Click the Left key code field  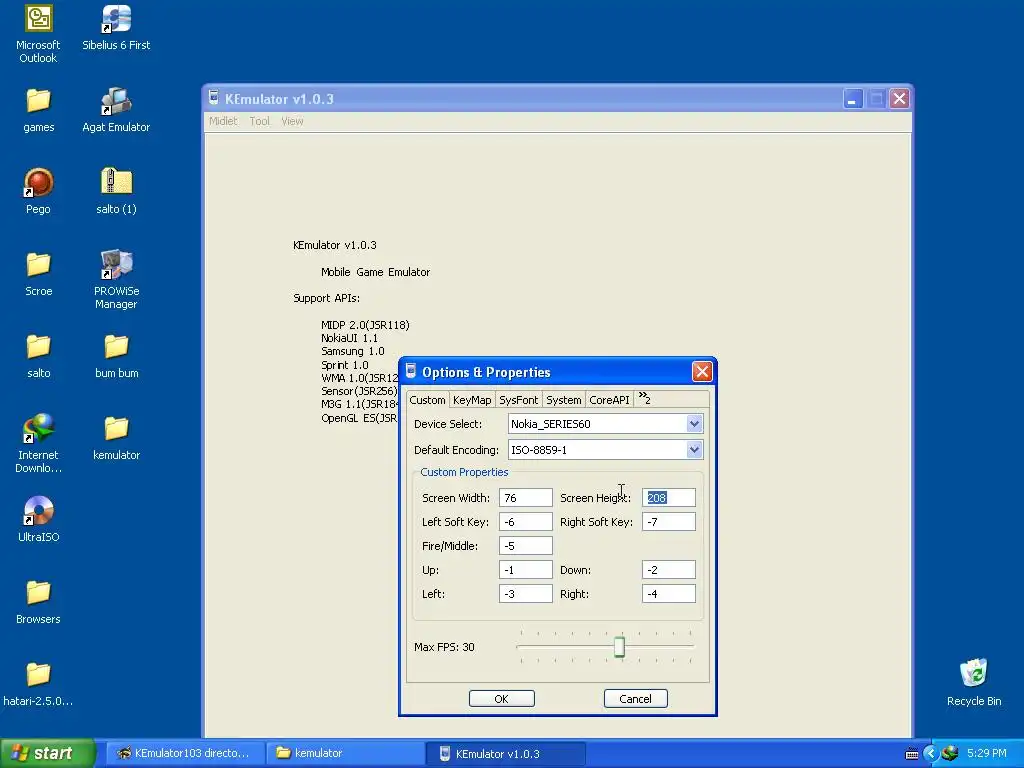[526, 594]
